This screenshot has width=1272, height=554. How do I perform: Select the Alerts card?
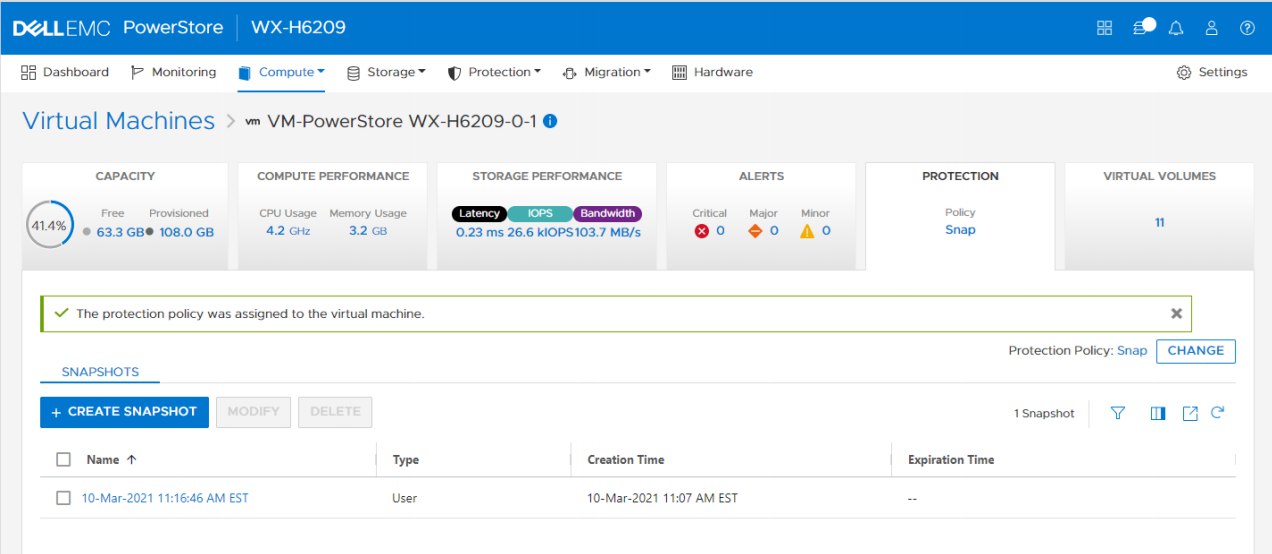pos(761,216)
